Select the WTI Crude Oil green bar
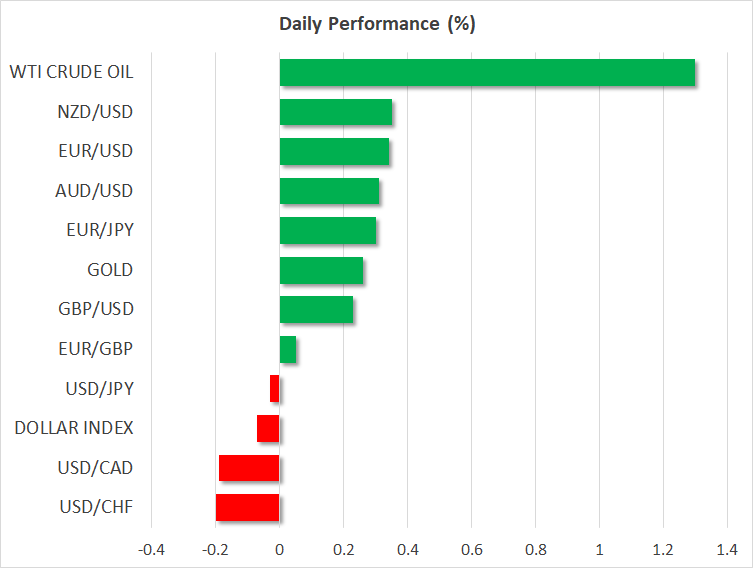Viewport: 753px width, 568px height. pyautogui.click(x=487, y=73)
